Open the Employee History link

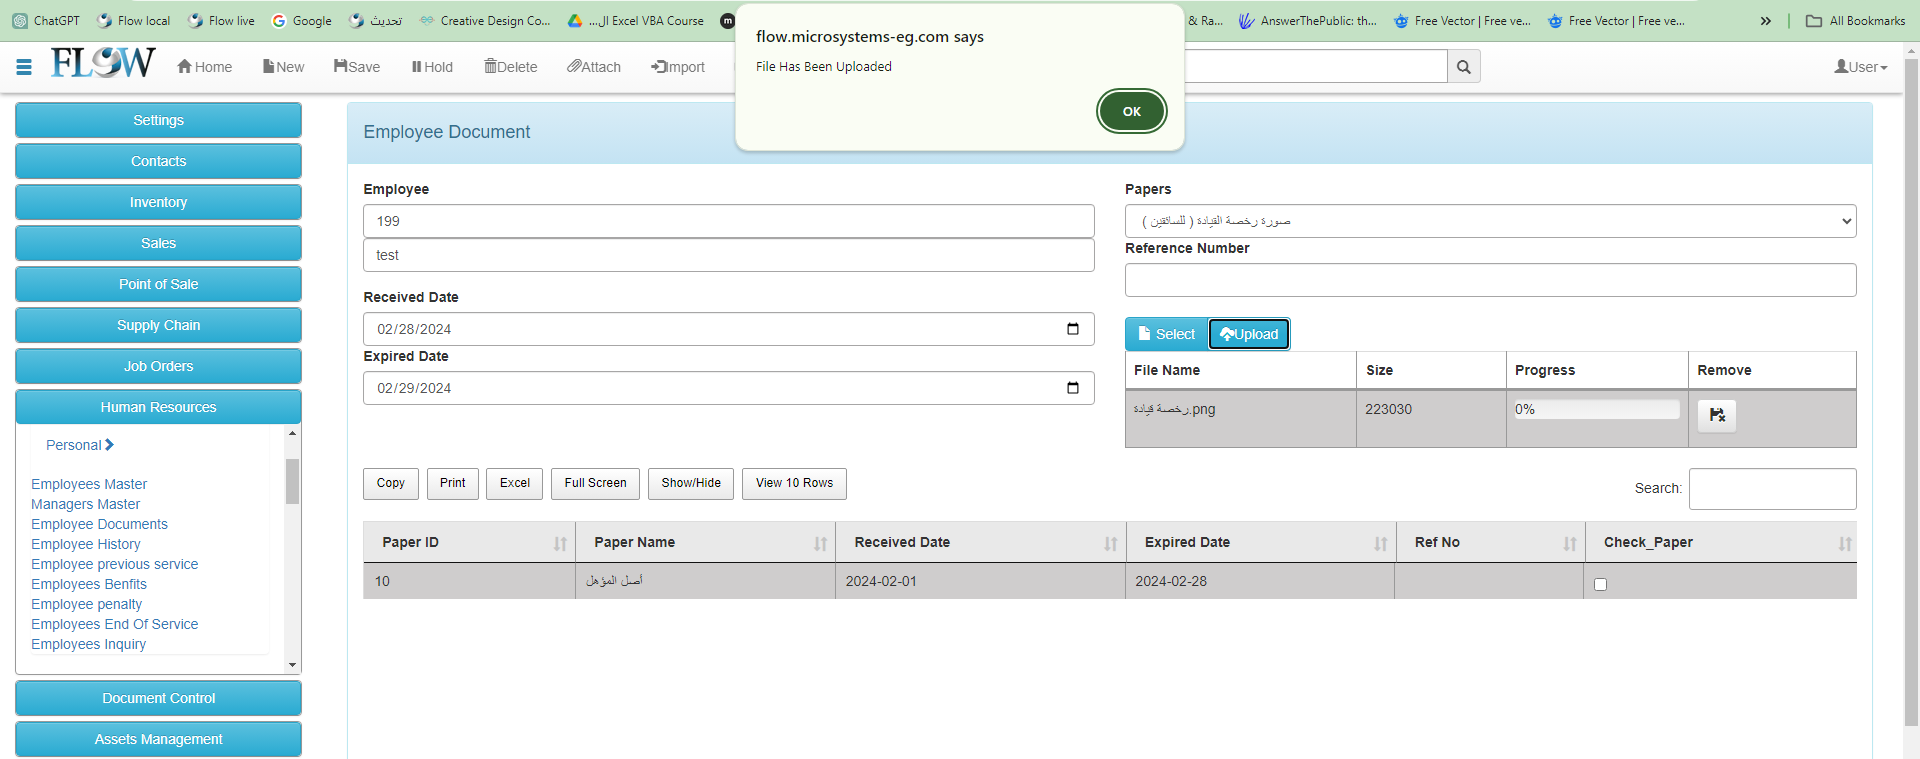click(86, 544)
